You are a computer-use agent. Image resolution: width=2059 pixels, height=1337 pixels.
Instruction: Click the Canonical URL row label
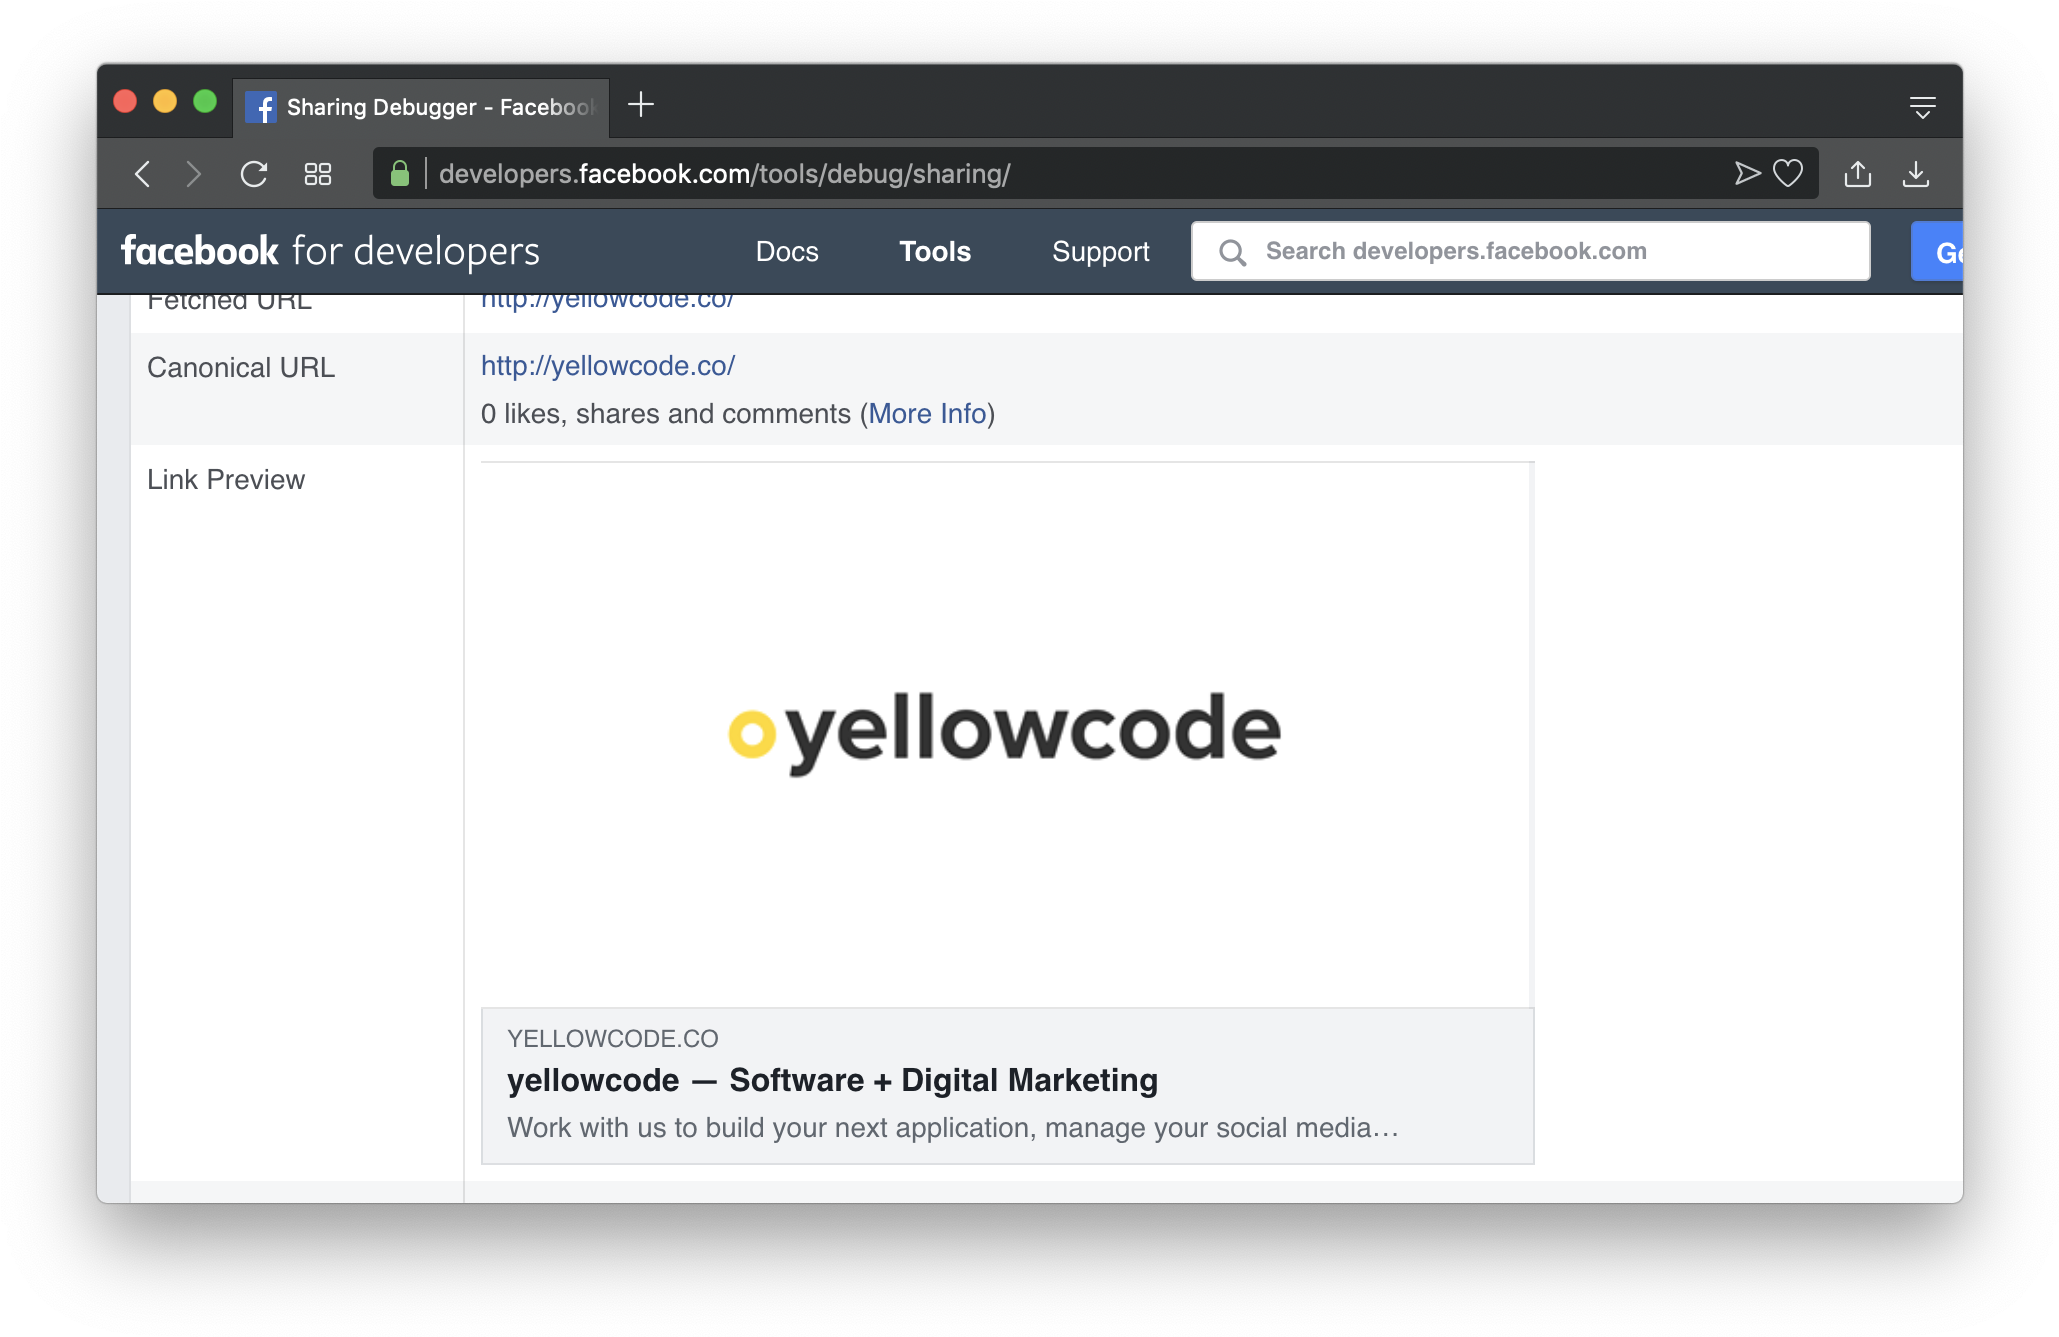[241, 368]
